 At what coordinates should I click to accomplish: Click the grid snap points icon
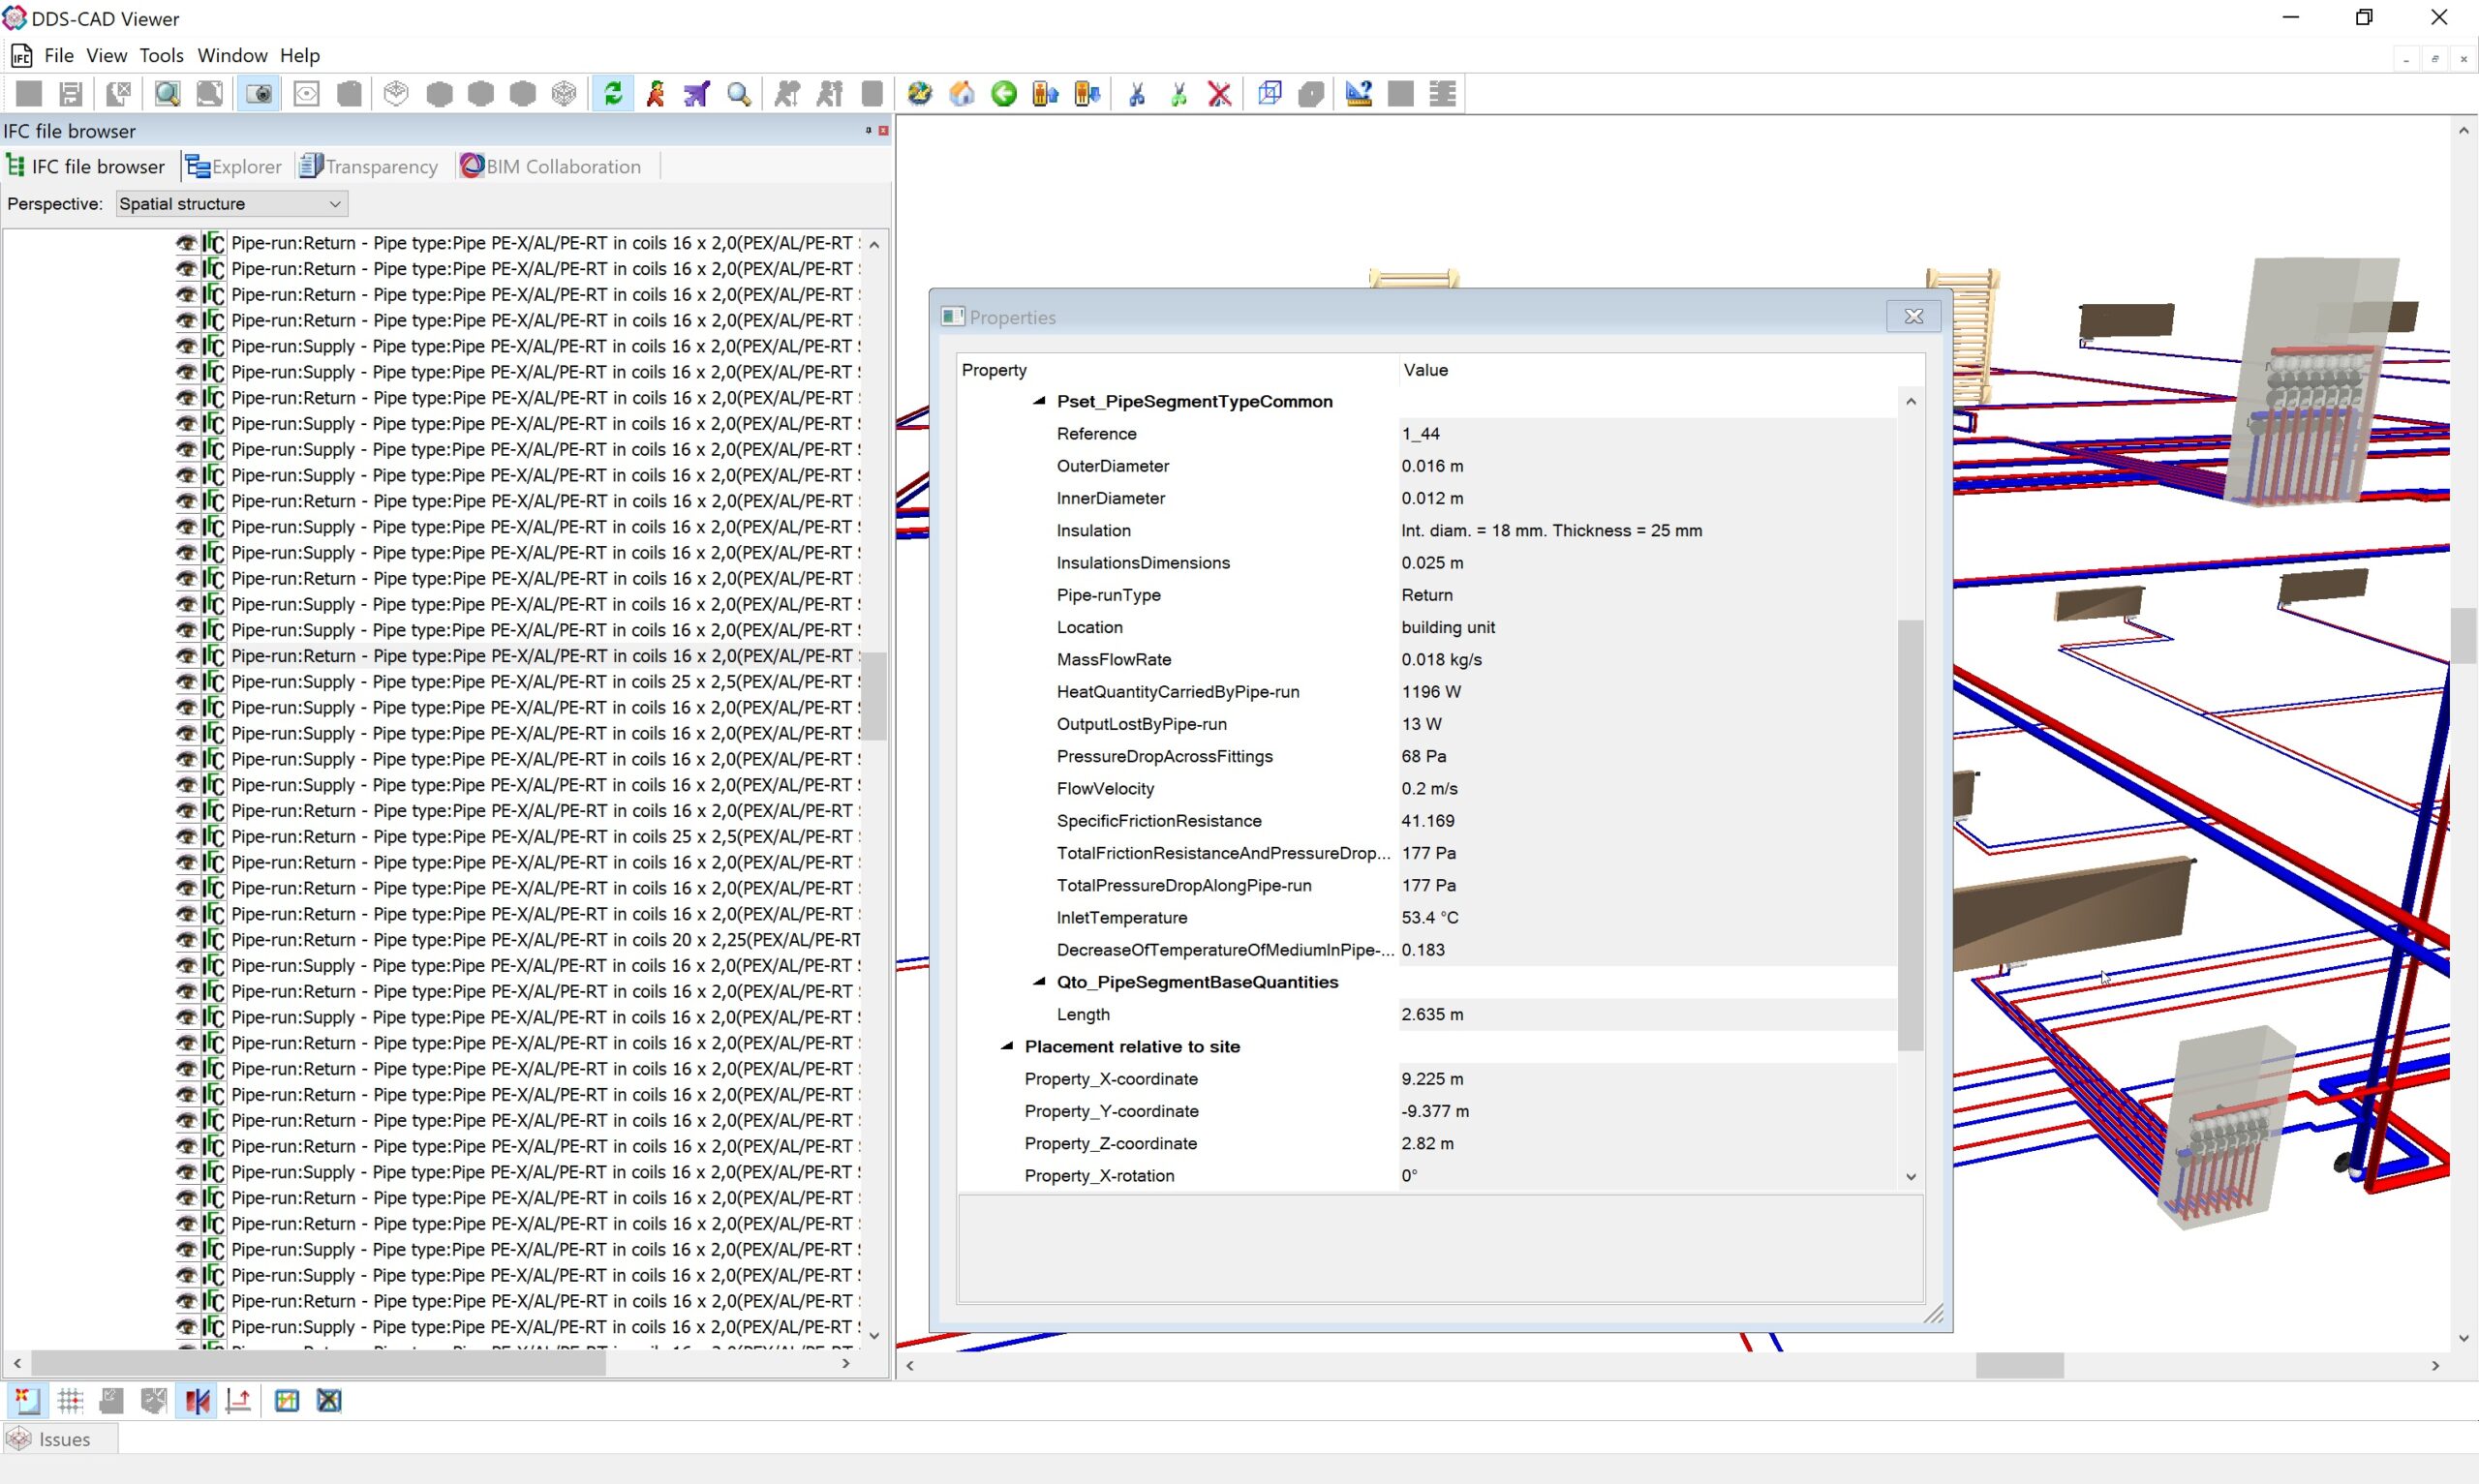70,1401
